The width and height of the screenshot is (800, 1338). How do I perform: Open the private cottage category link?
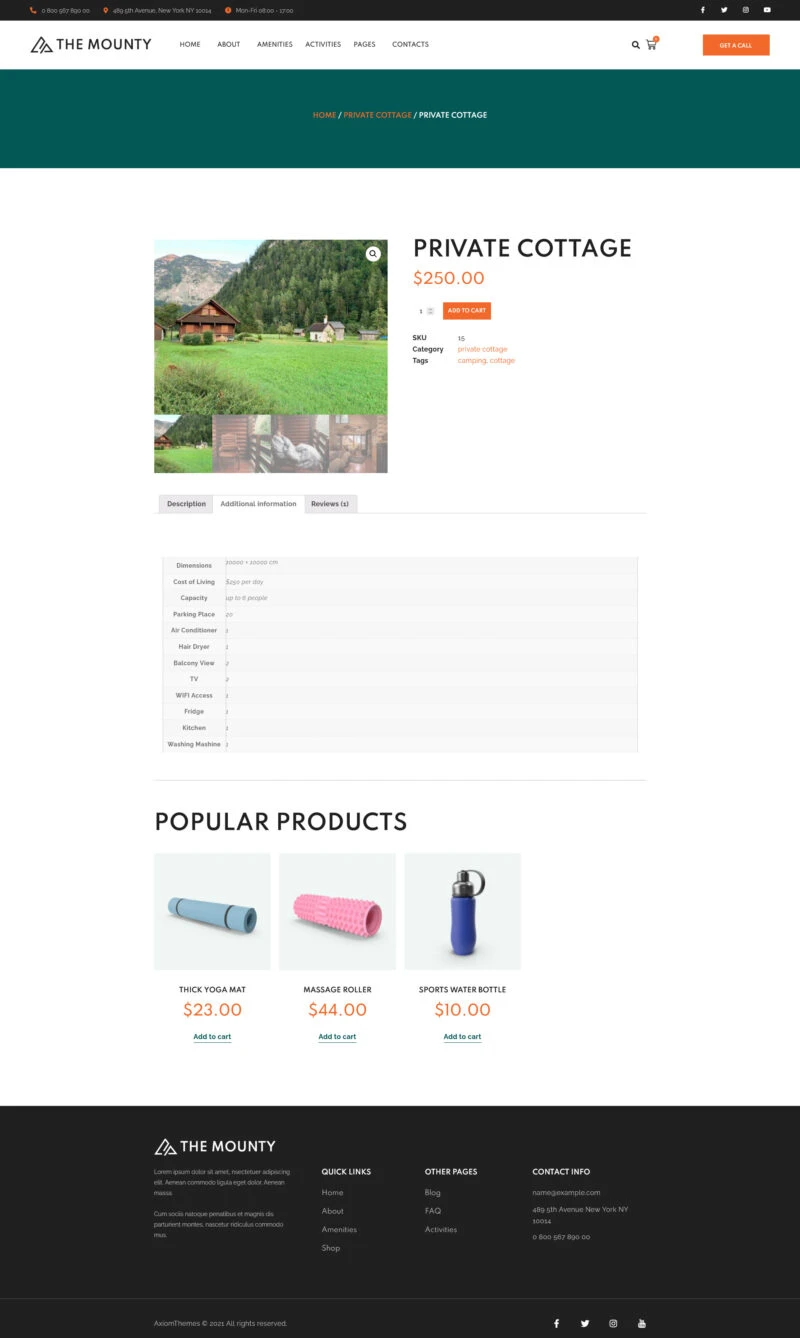coord(482,349)
